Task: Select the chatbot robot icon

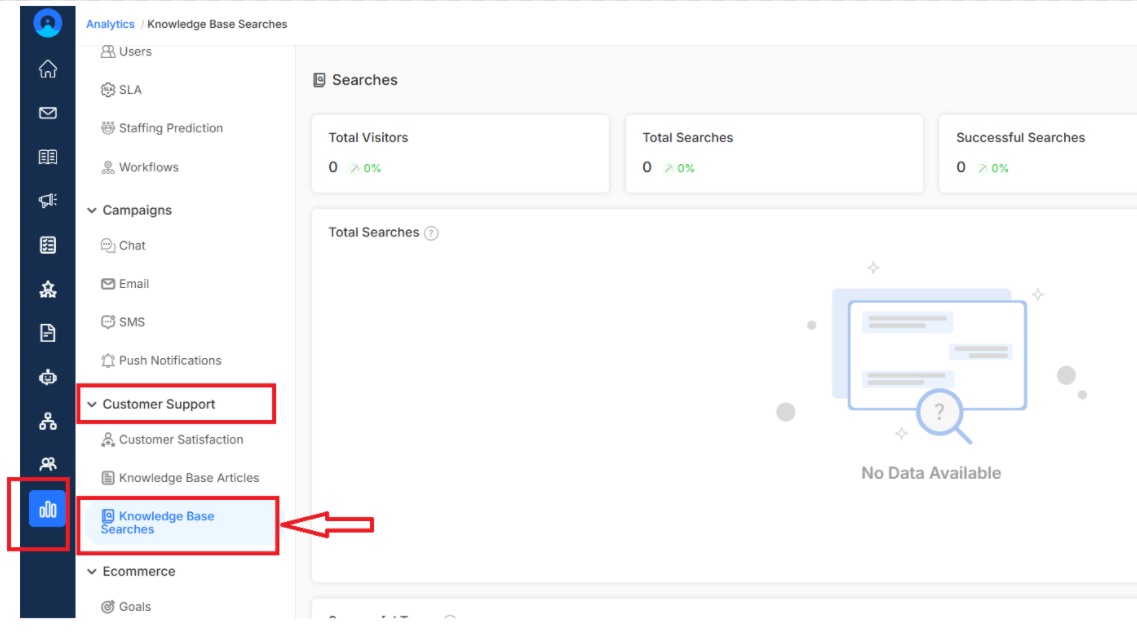Action: pyautogui.click(x=48, y=377)
